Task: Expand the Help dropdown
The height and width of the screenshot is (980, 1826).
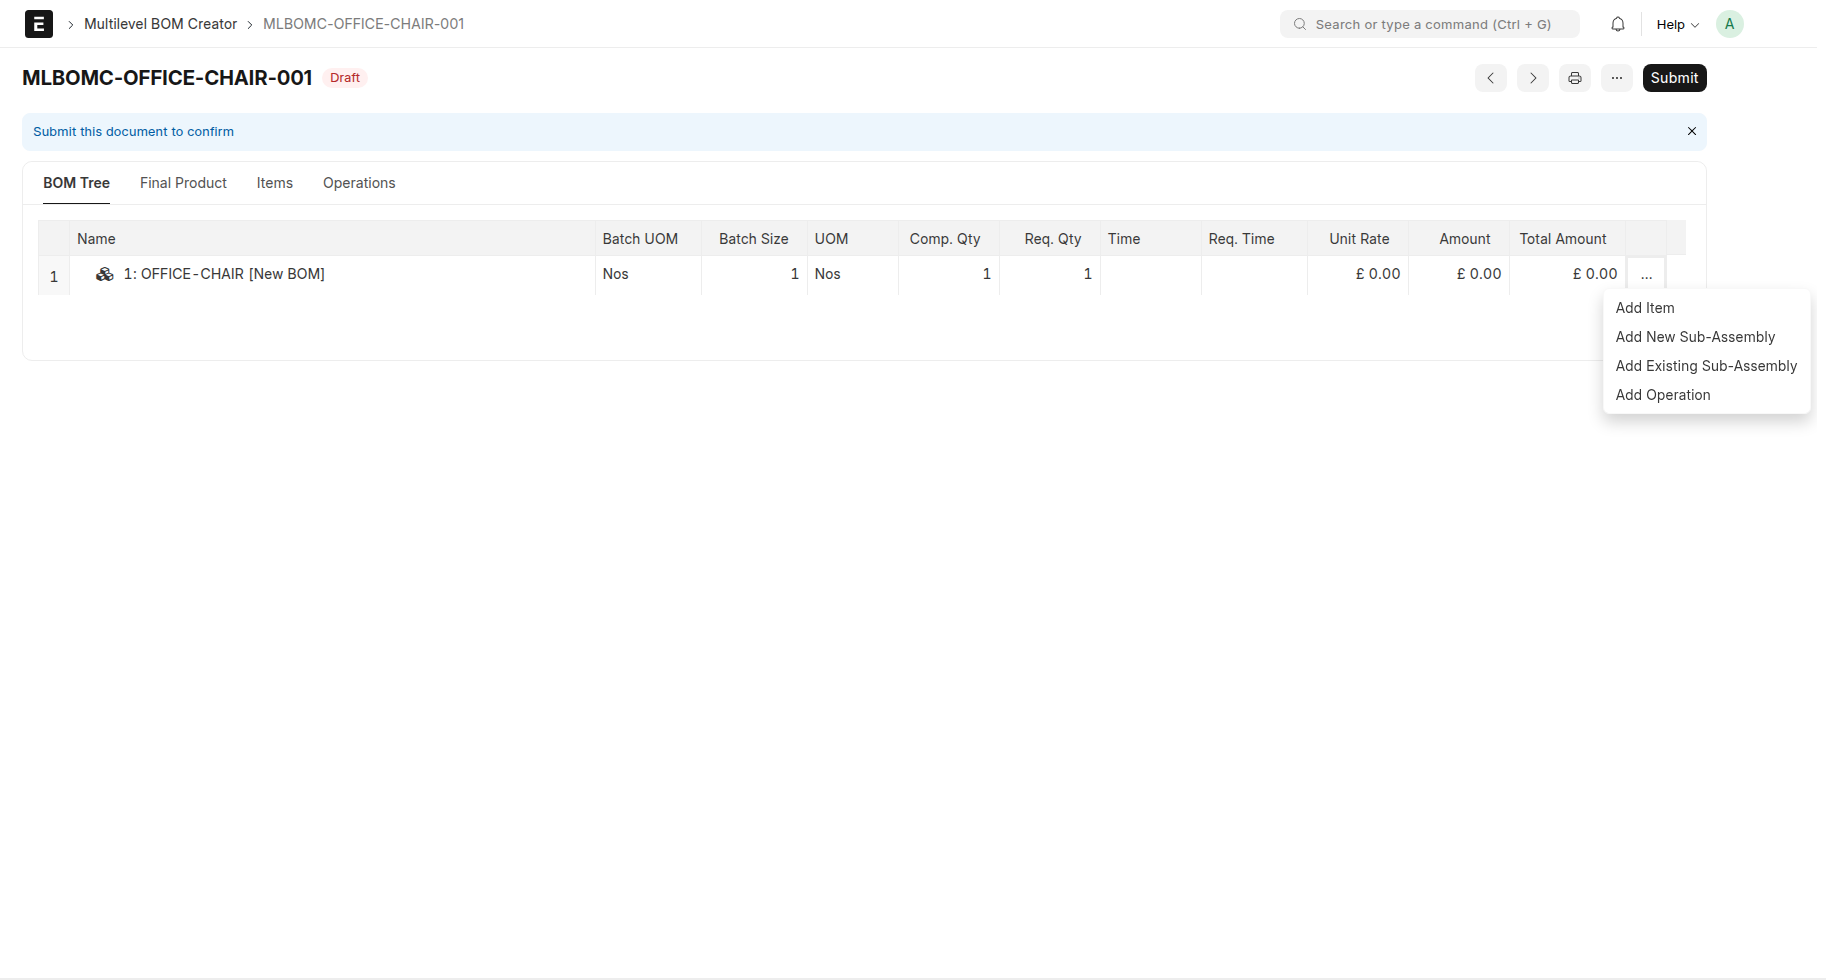Action: [x=1677, y=24]
